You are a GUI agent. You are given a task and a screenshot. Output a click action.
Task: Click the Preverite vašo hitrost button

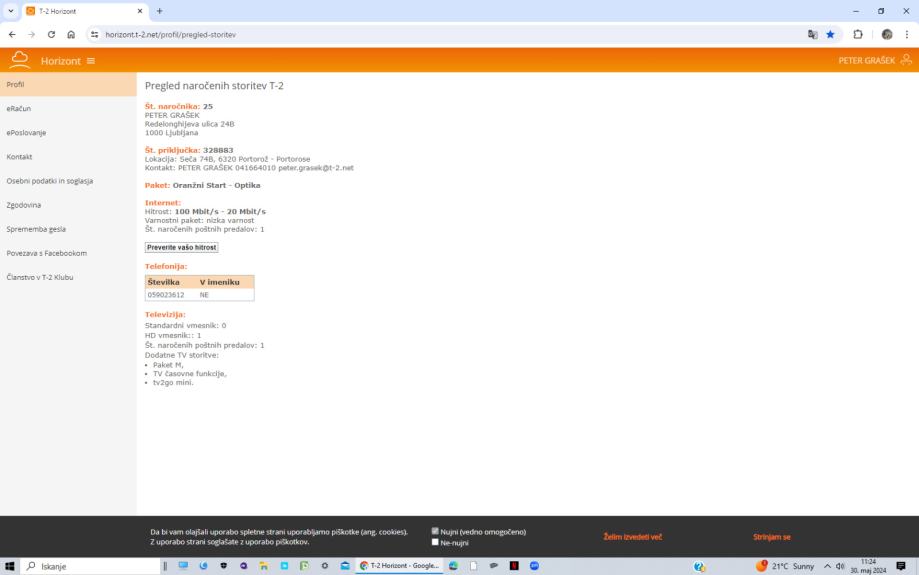point(181,247)
